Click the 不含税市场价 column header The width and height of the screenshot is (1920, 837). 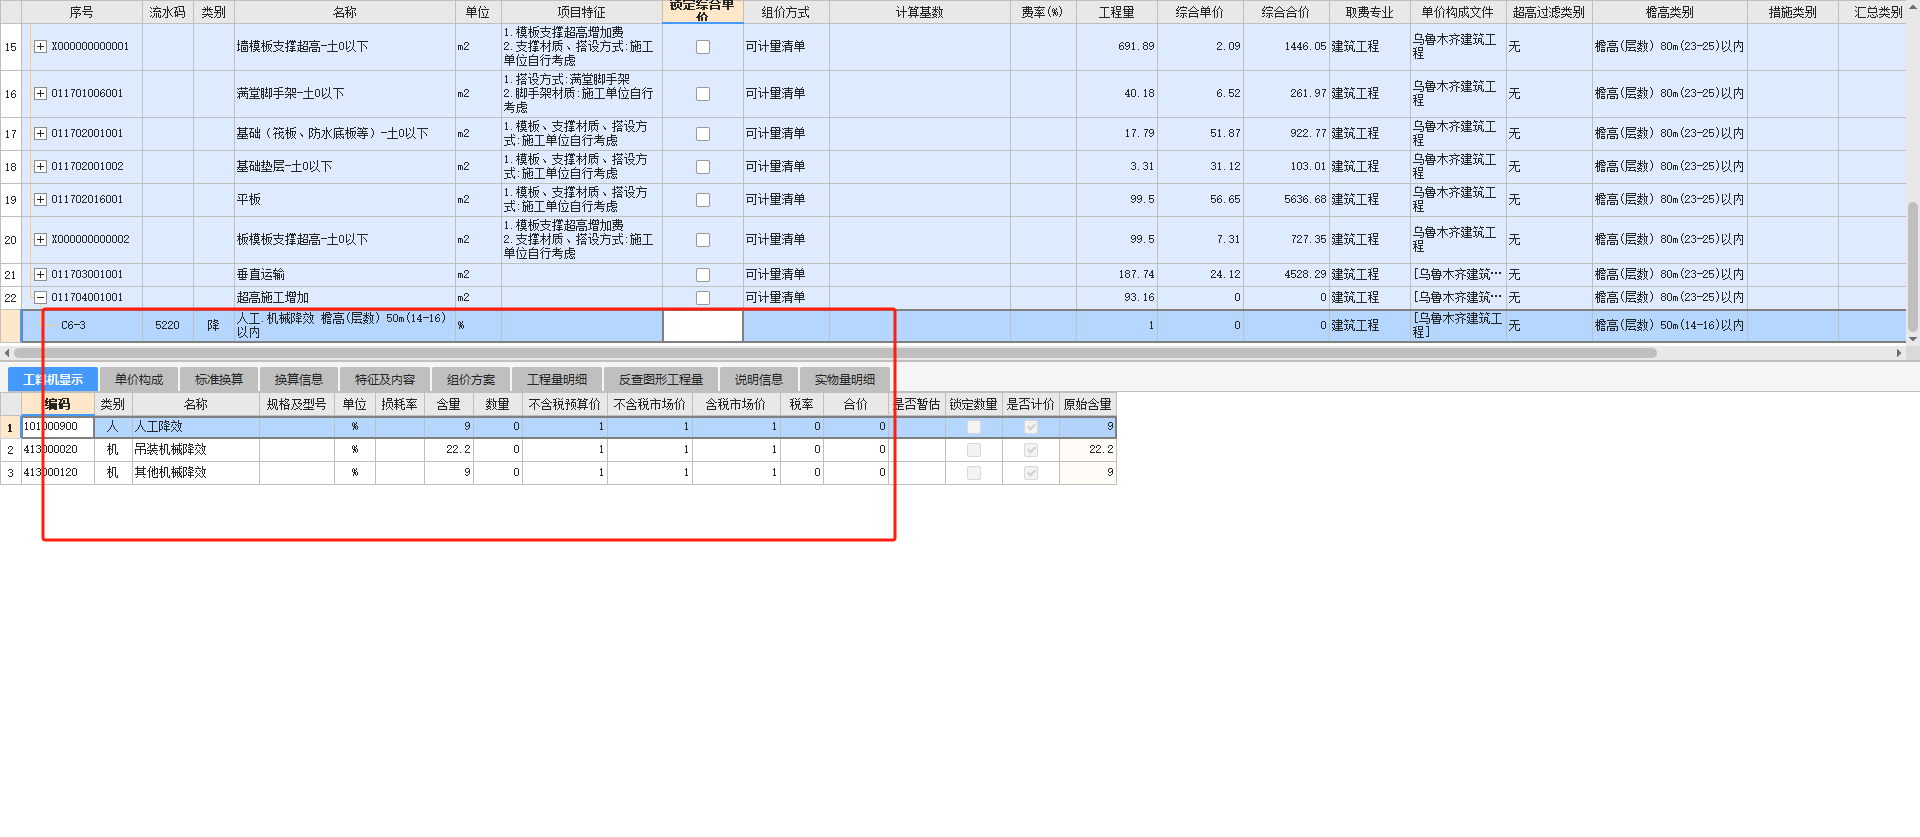(650, 404)
